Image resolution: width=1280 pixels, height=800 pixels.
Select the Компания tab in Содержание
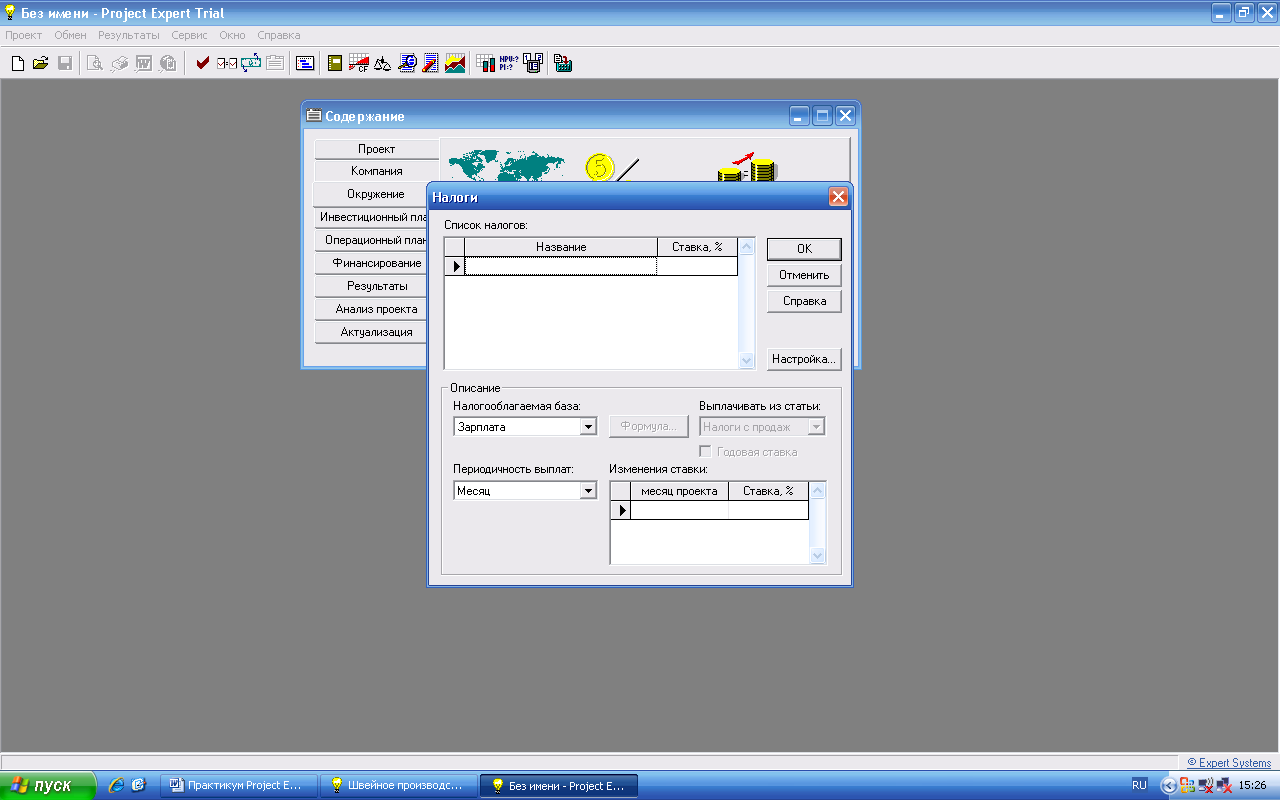coord(376,171)
